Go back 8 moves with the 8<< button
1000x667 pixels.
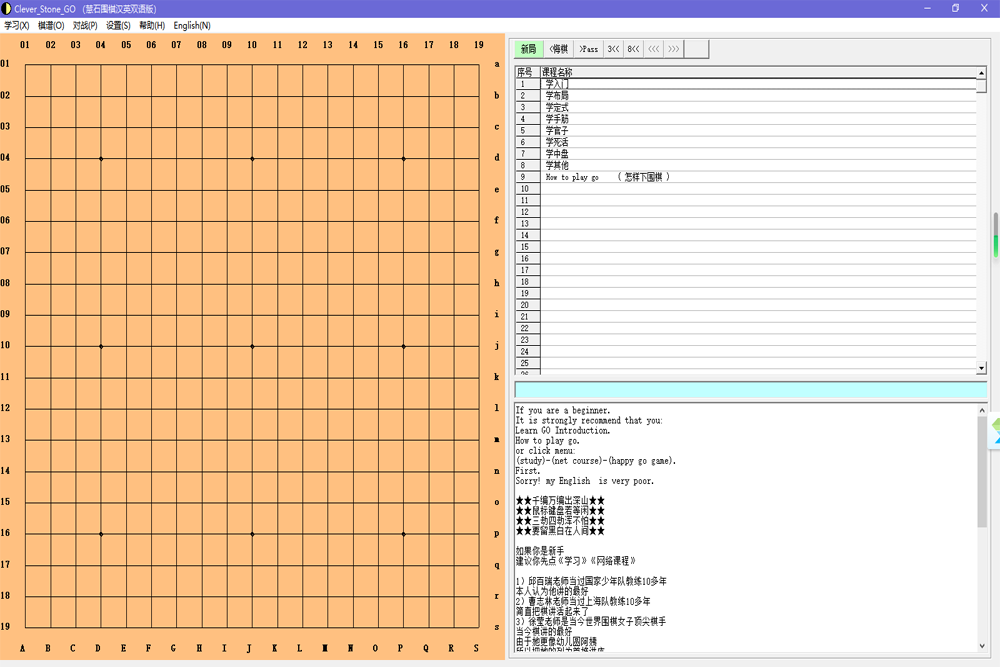[x=632, y=48]
